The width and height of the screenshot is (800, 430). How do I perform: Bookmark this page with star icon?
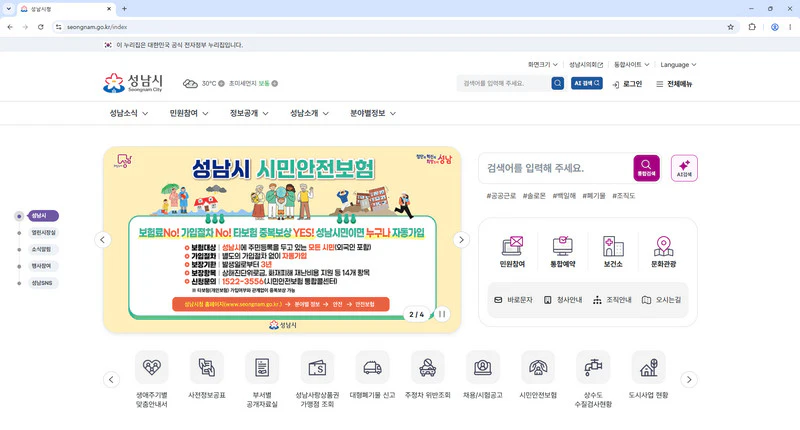pyautogui.click(x=731, y=27)
